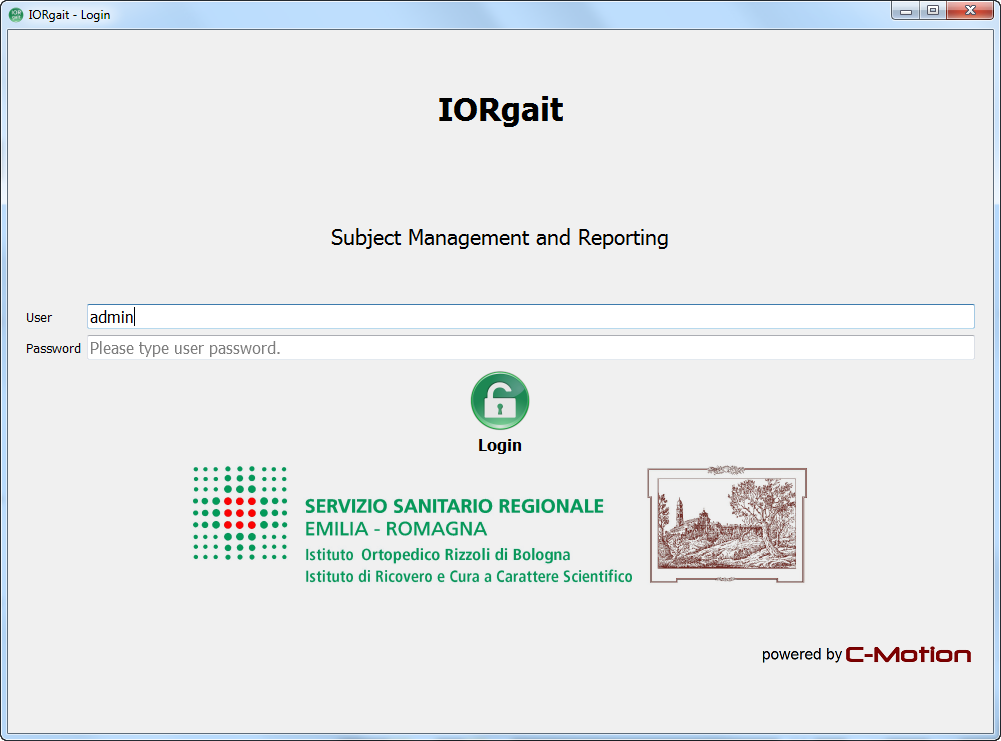Close the IORgait Login window
Image resolution: width=1001 pixels, height=741 pixels.
click(970, 11)
